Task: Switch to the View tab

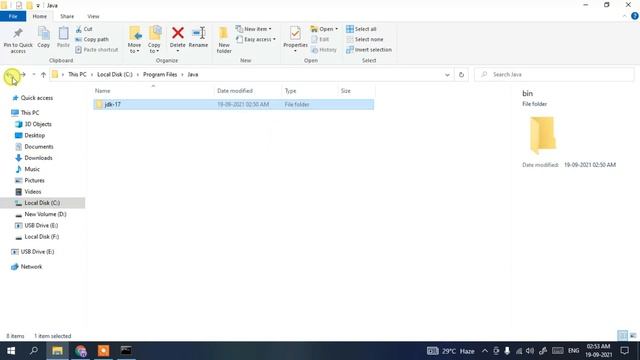Action: coord(93,16)
